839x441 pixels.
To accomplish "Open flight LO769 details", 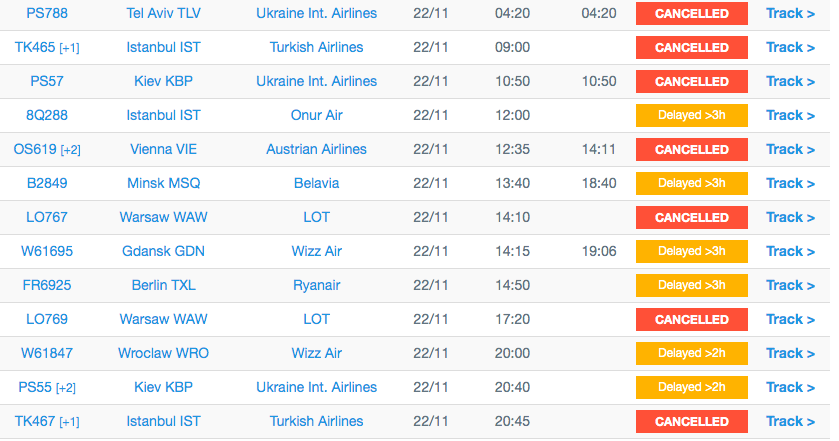I will coord(47,320).
